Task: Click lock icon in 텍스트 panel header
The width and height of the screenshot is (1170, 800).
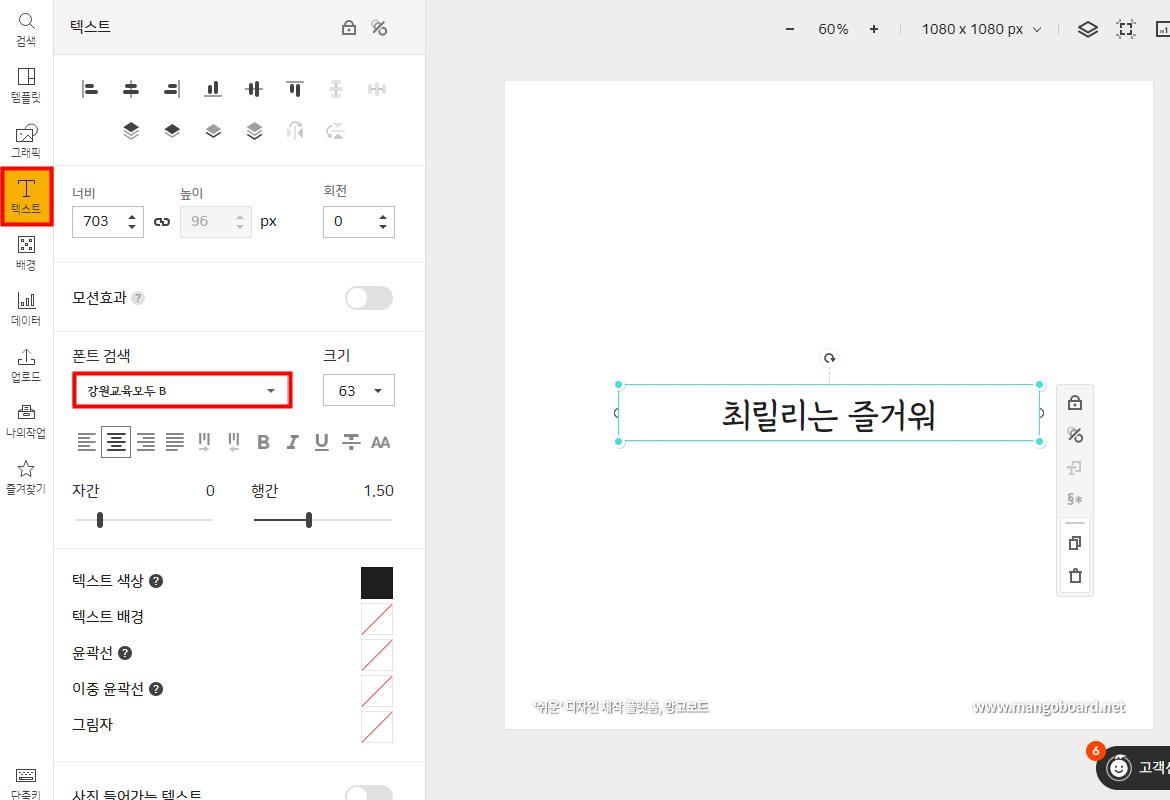Action: click(x=348, y=28)
